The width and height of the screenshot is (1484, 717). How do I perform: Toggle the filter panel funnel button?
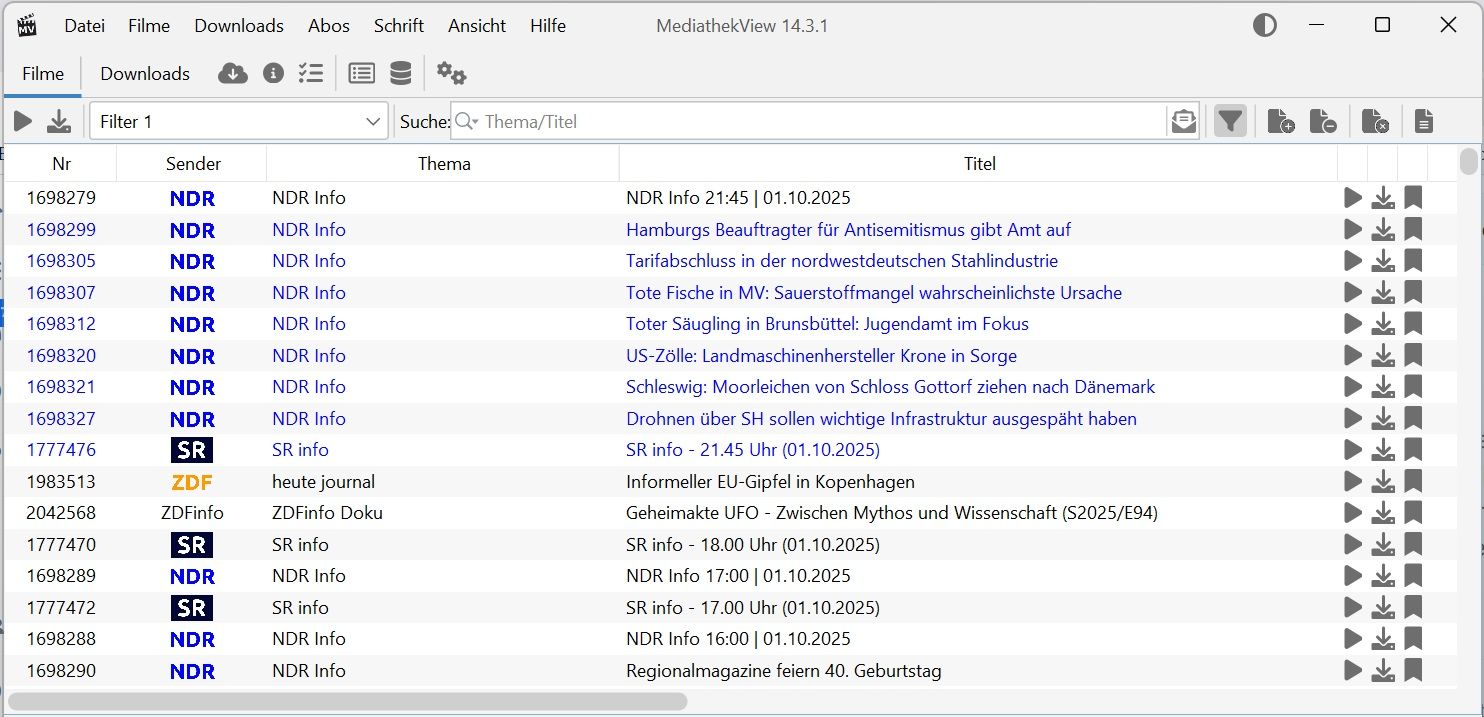tap(1230, 122)
